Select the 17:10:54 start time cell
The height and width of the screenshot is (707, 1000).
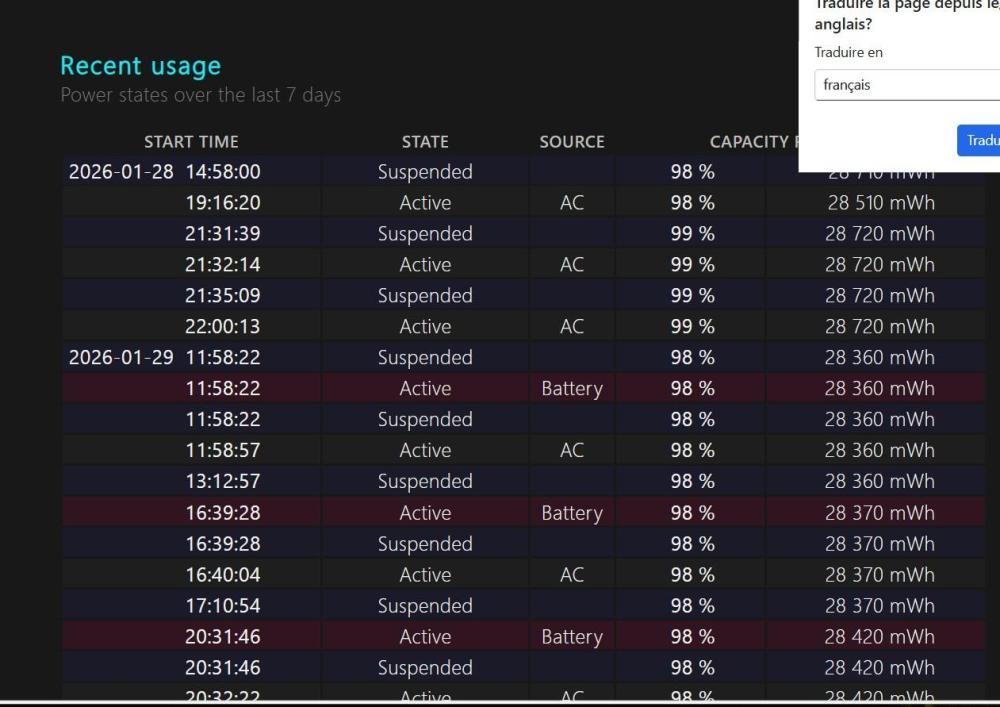[x=222, y=606]
